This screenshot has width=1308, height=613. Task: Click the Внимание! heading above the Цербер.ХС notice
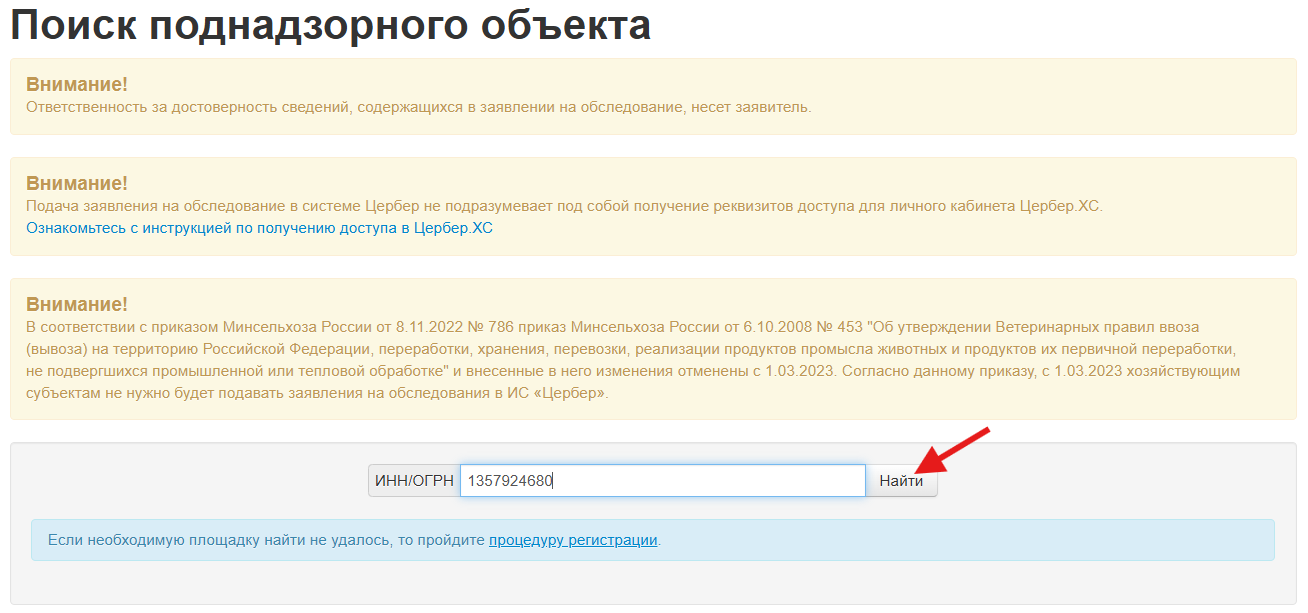click(77, 184)
